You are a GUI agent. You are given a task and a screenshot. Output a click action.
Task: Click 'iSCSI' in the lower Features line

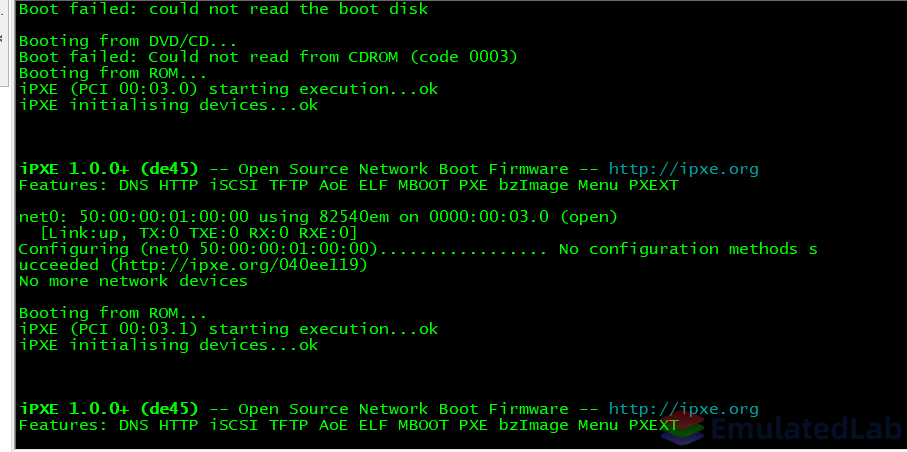234,425
